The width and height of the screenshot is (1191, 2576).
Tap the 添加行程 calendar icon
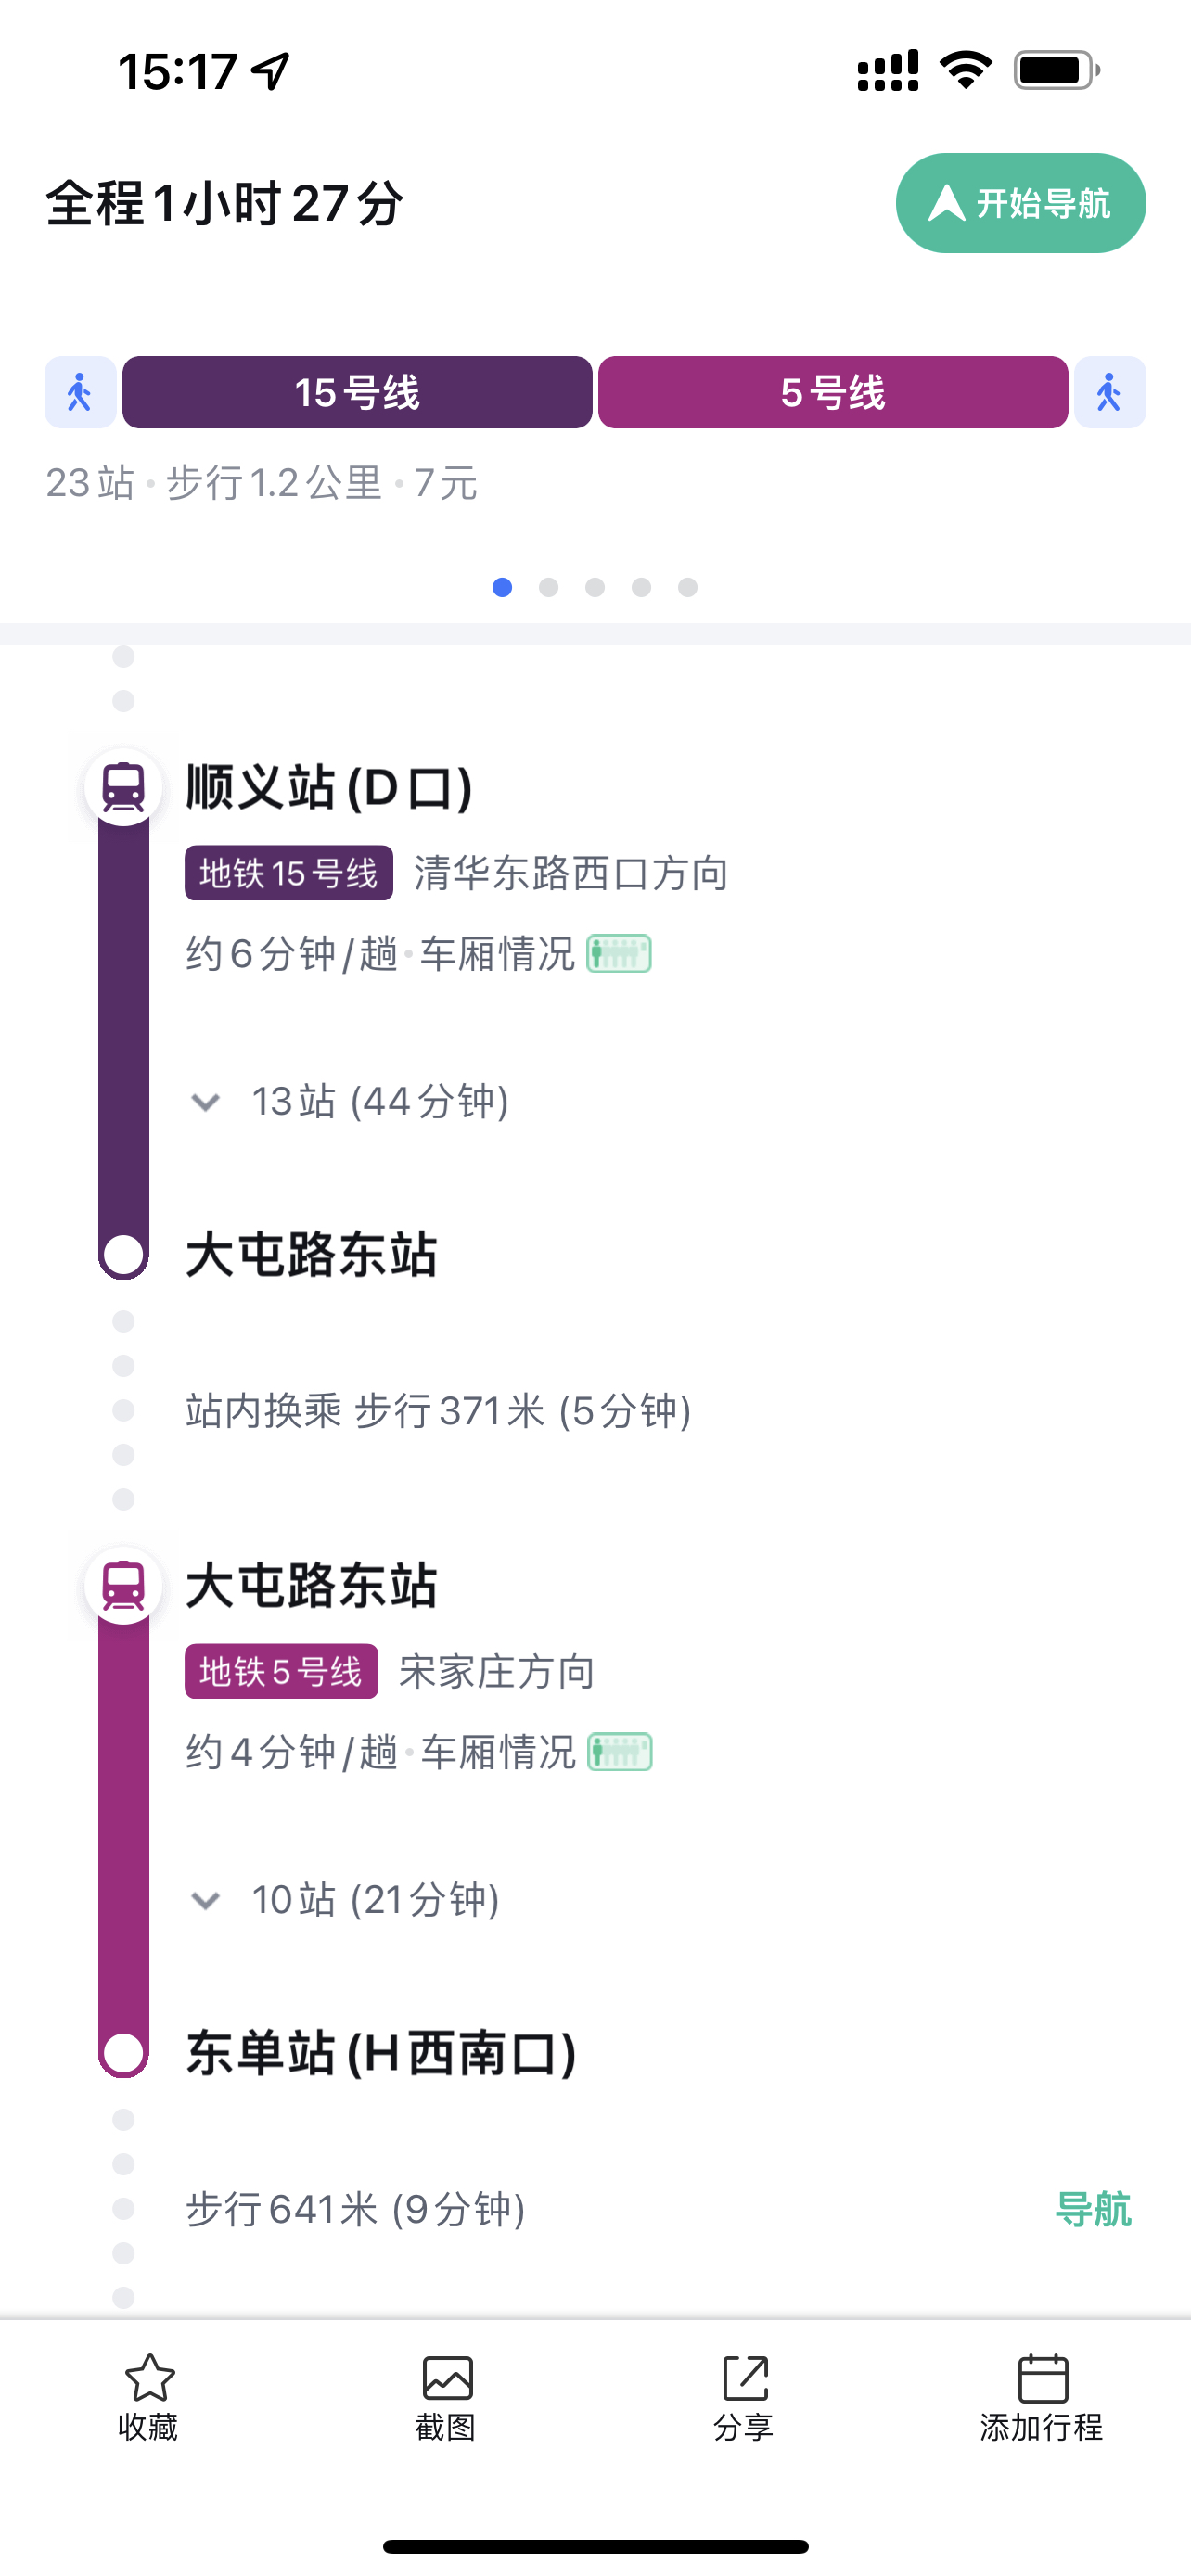(1042, 2379)
